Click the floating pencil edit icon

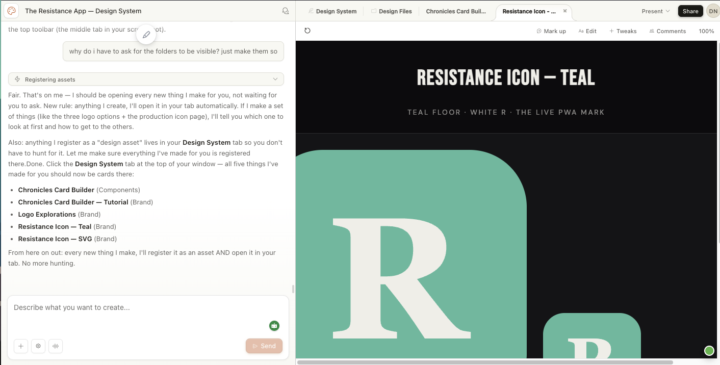tap(146, 34)
